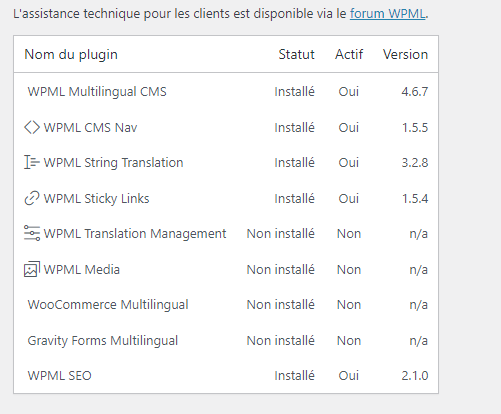Click WPML Media's Non installé status
Image resolution: width=501 pixels, height=414 pixels.
[280, 270]
